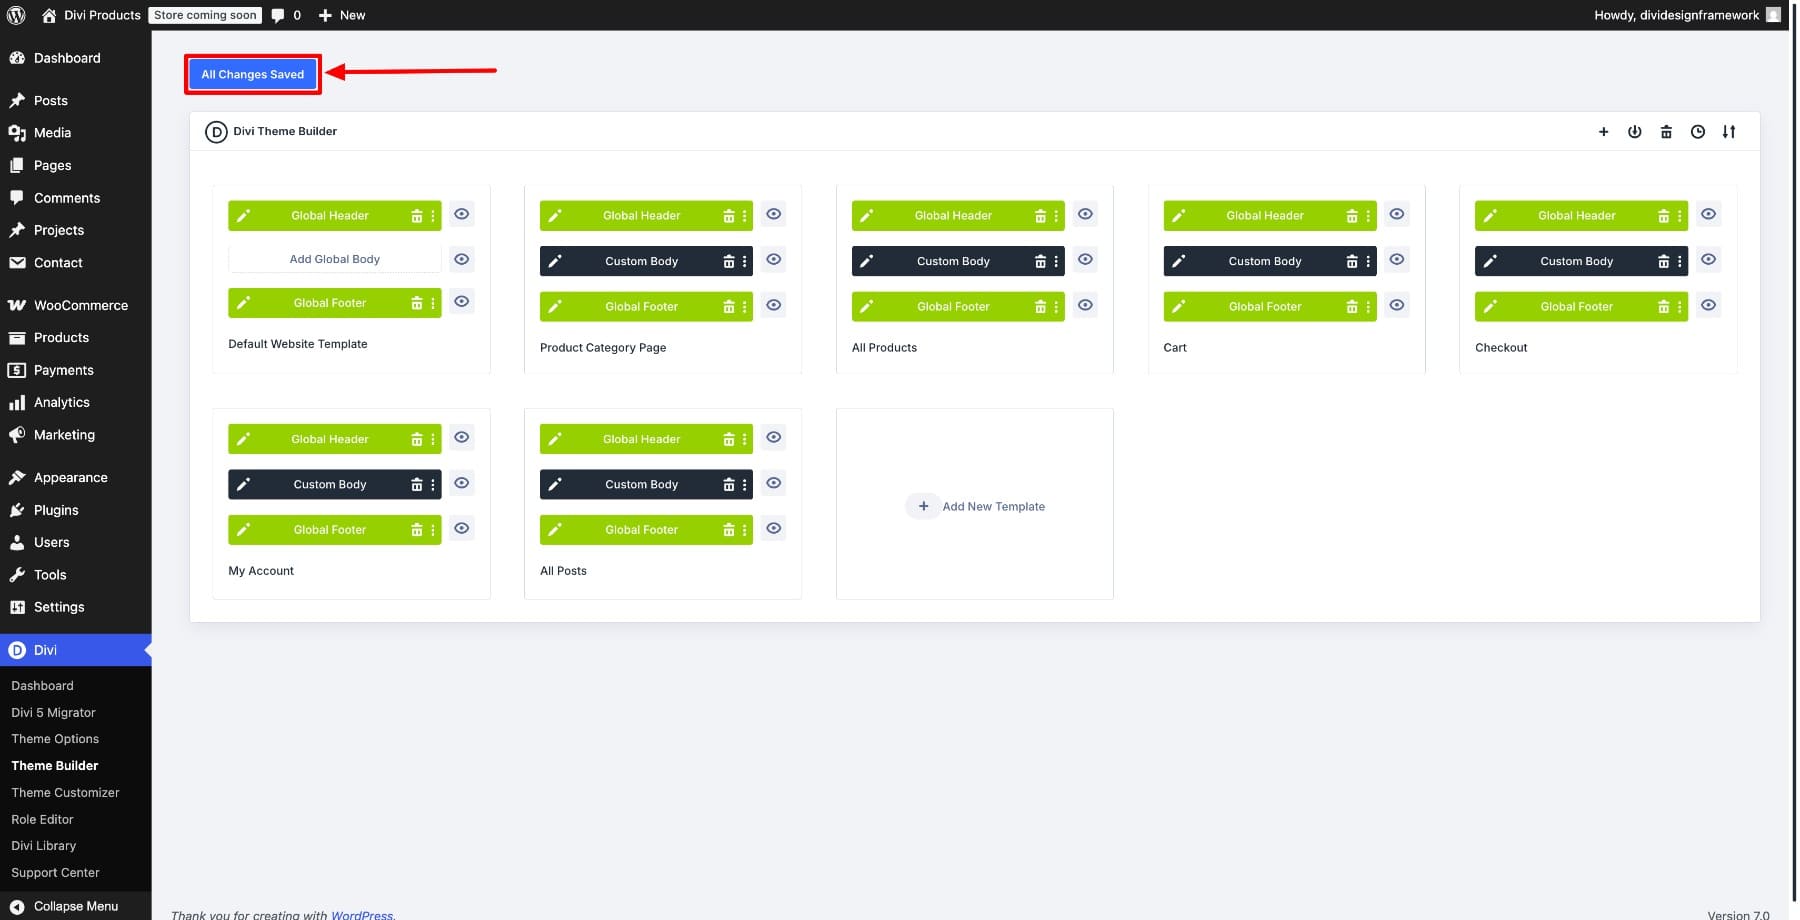Toggle Global Footer visibility in All Products template
The height and width of the screenshot is (920, 1800).
click(x=1085, y=305)
